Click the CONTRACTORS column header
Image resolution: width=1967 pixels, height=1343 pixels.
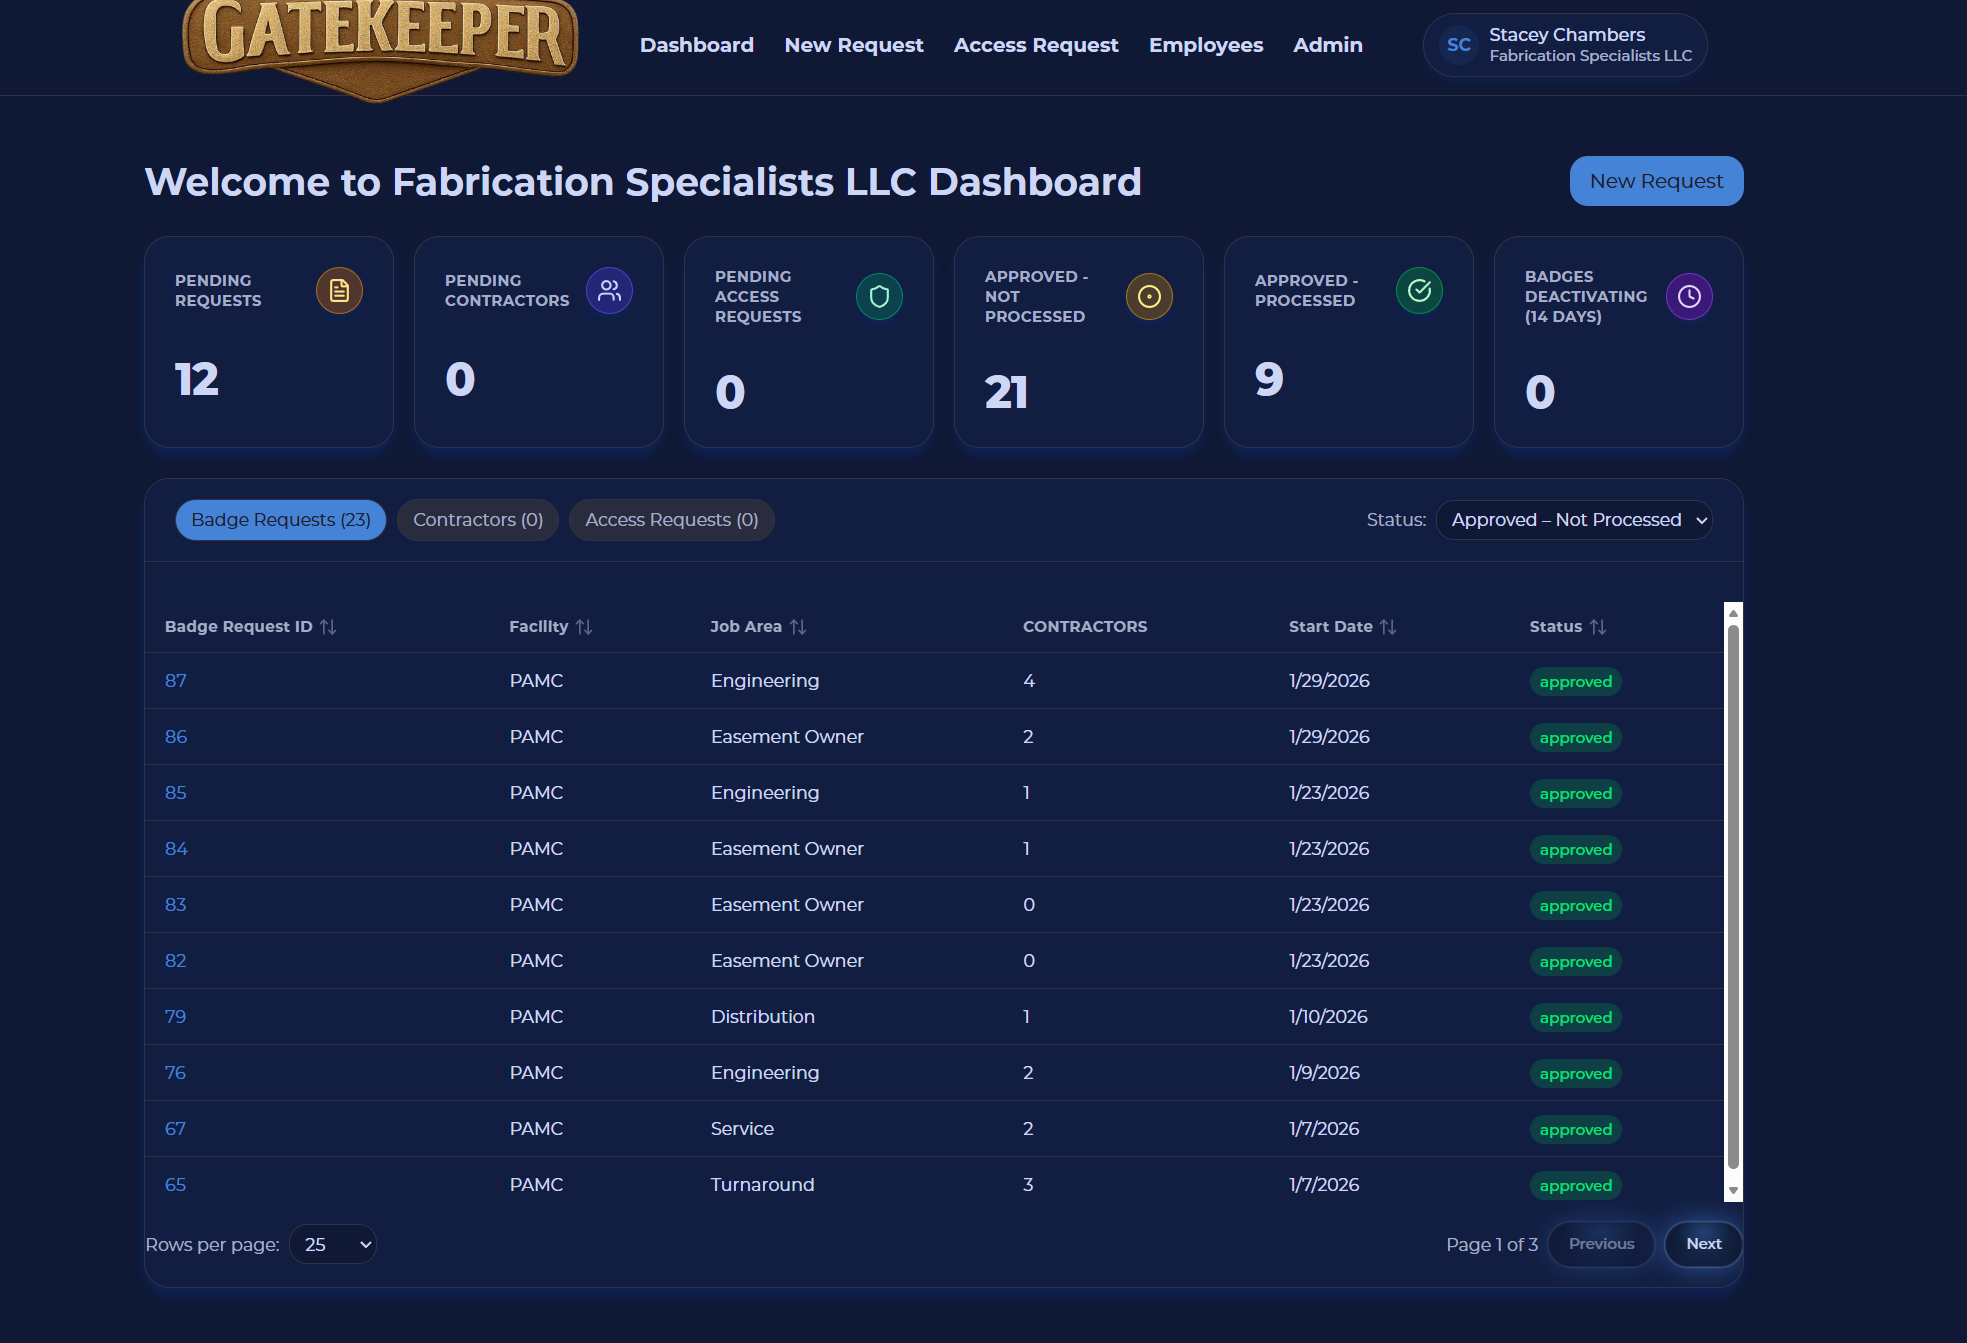(1085, 627)
